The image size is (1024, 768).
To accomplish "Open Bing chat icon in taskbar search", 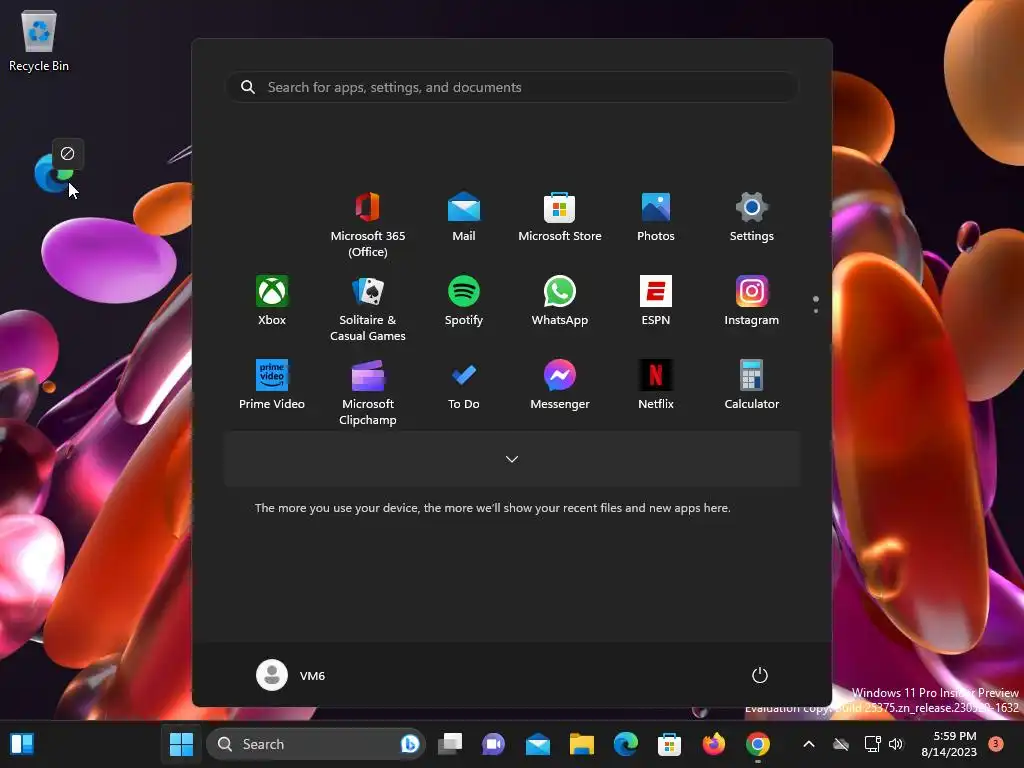I will coord(409,744).
